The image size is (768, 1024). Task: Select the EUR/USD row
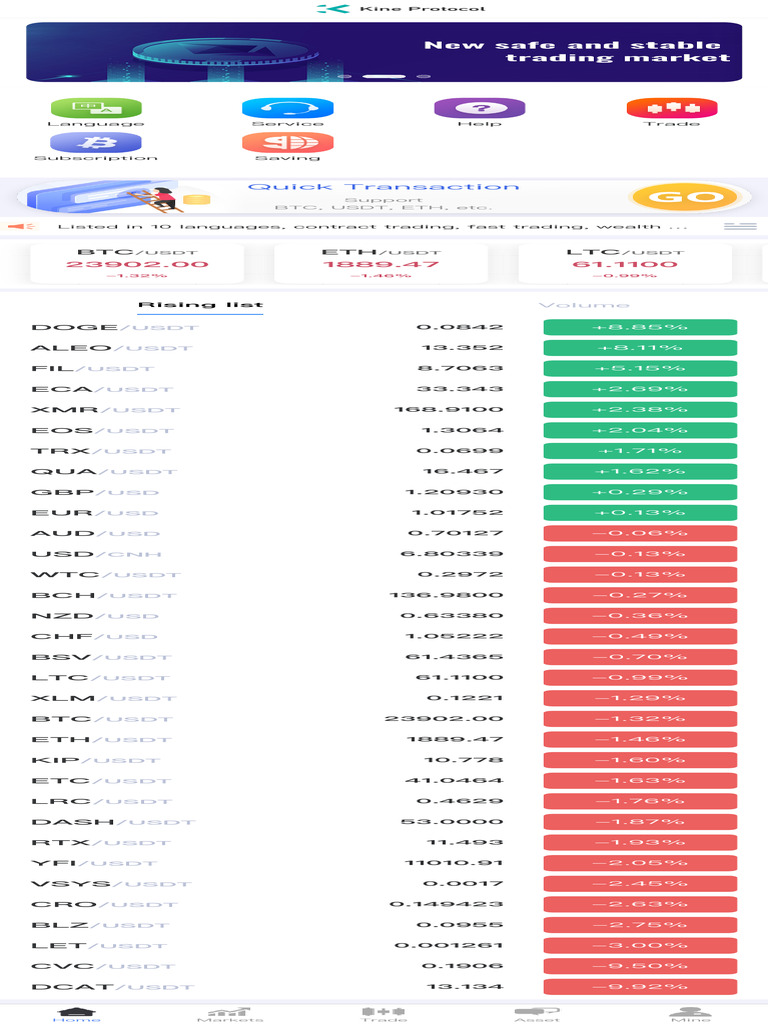coord(384,513)
